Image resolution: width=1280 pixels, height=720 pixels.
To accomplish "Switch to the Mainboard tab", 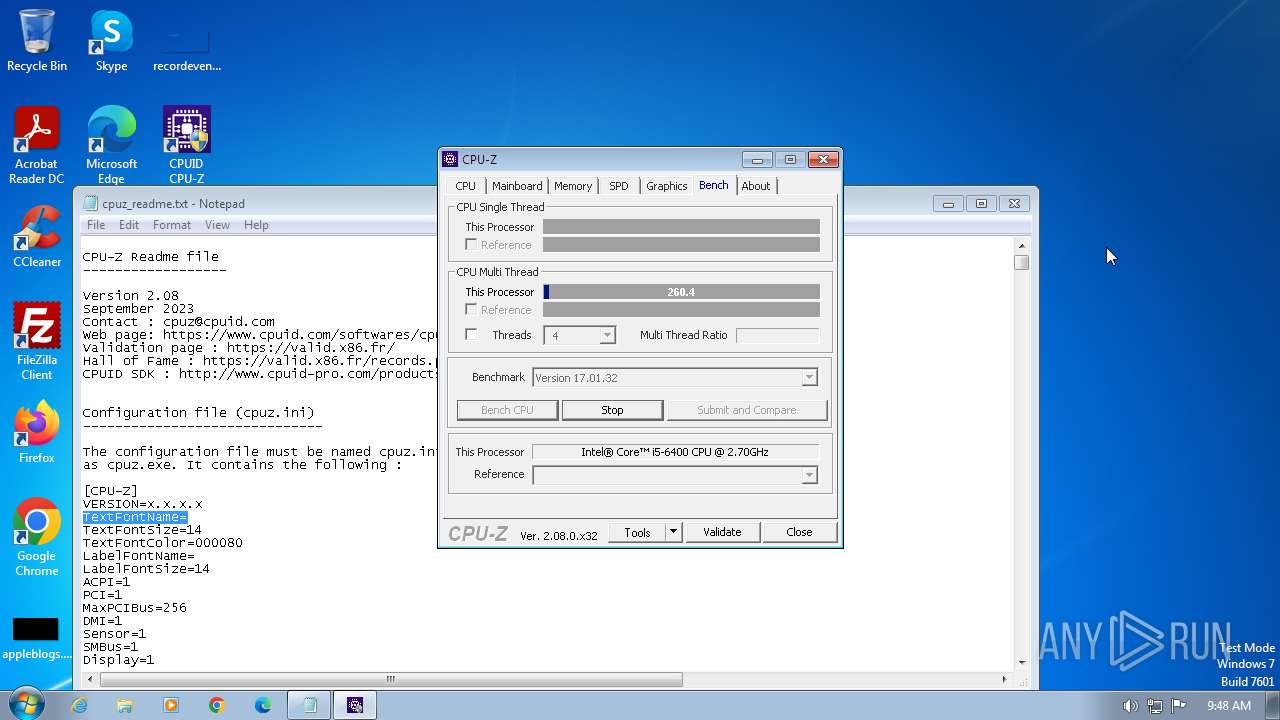I will pos(517,186).
